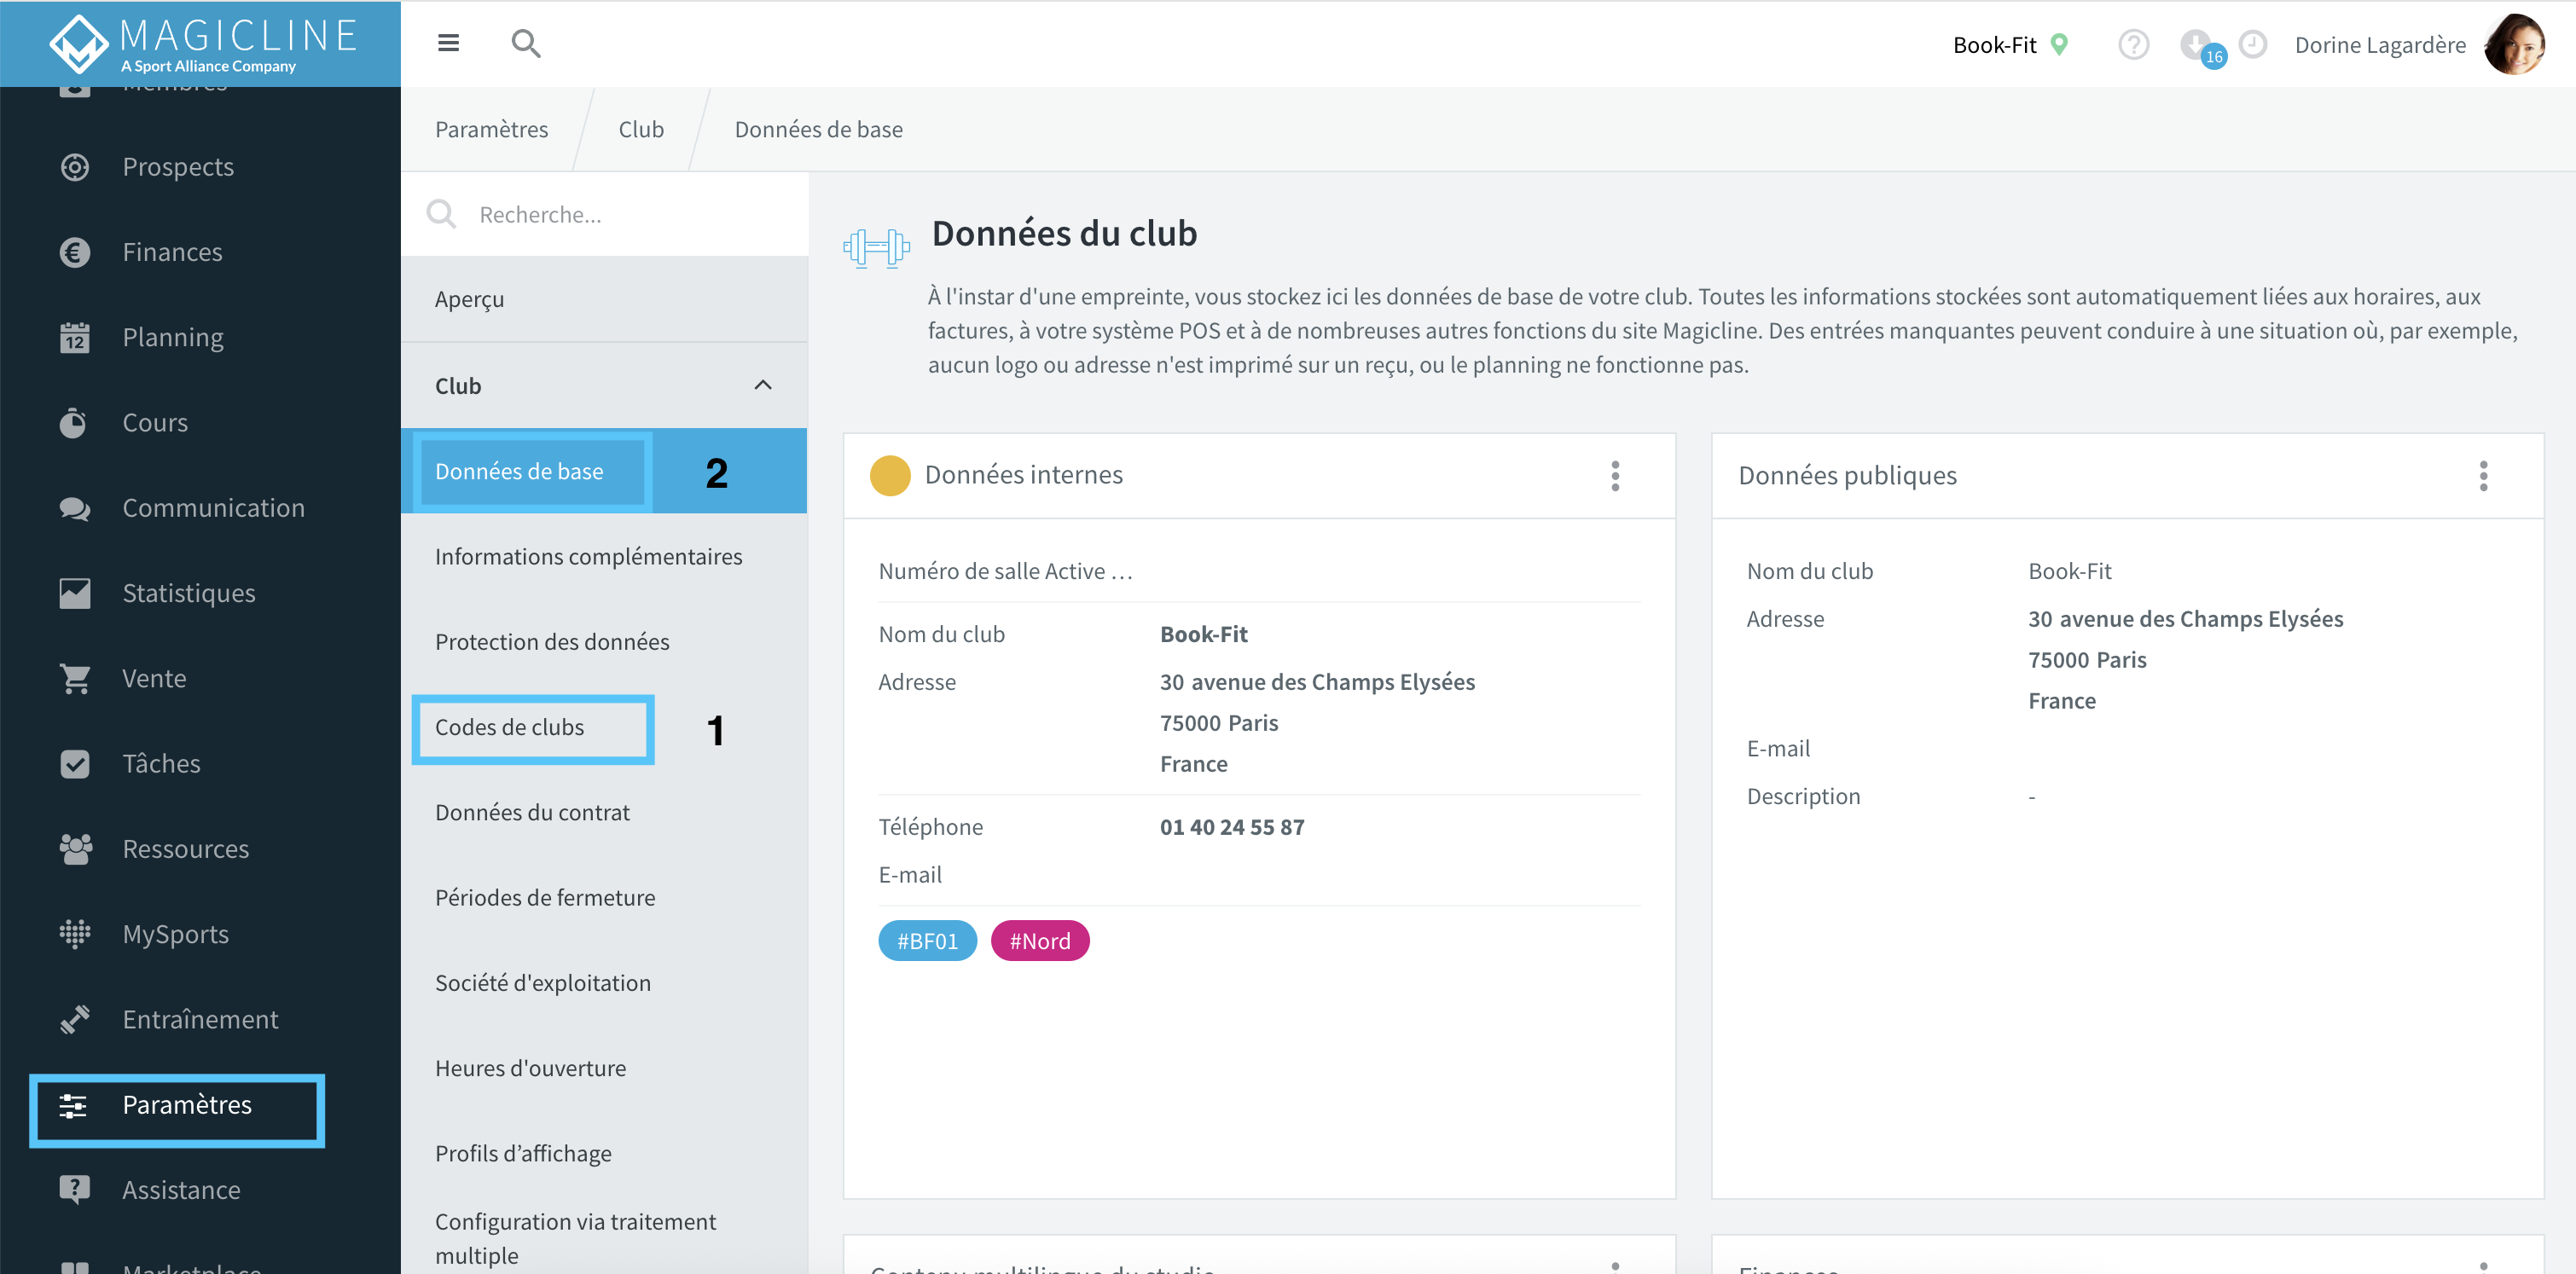Click the Recherche... search field

click(x=604, y=215)
